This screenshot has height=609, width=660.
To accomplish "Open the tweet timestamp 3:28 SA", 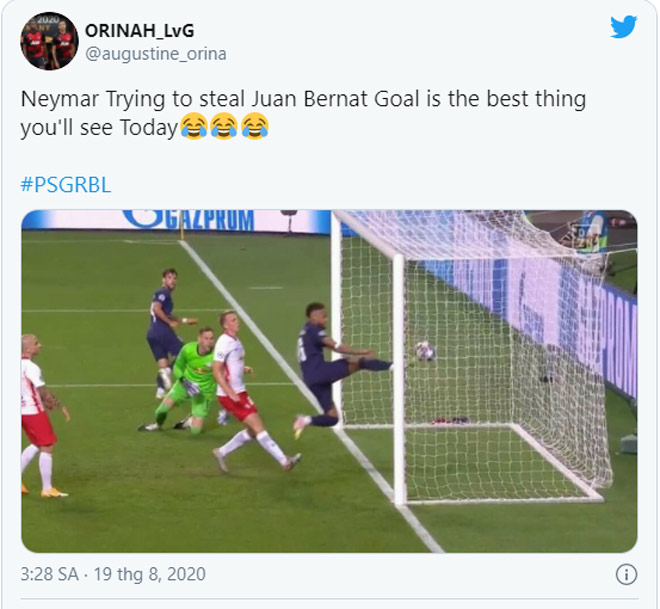I will pos(49,574).
